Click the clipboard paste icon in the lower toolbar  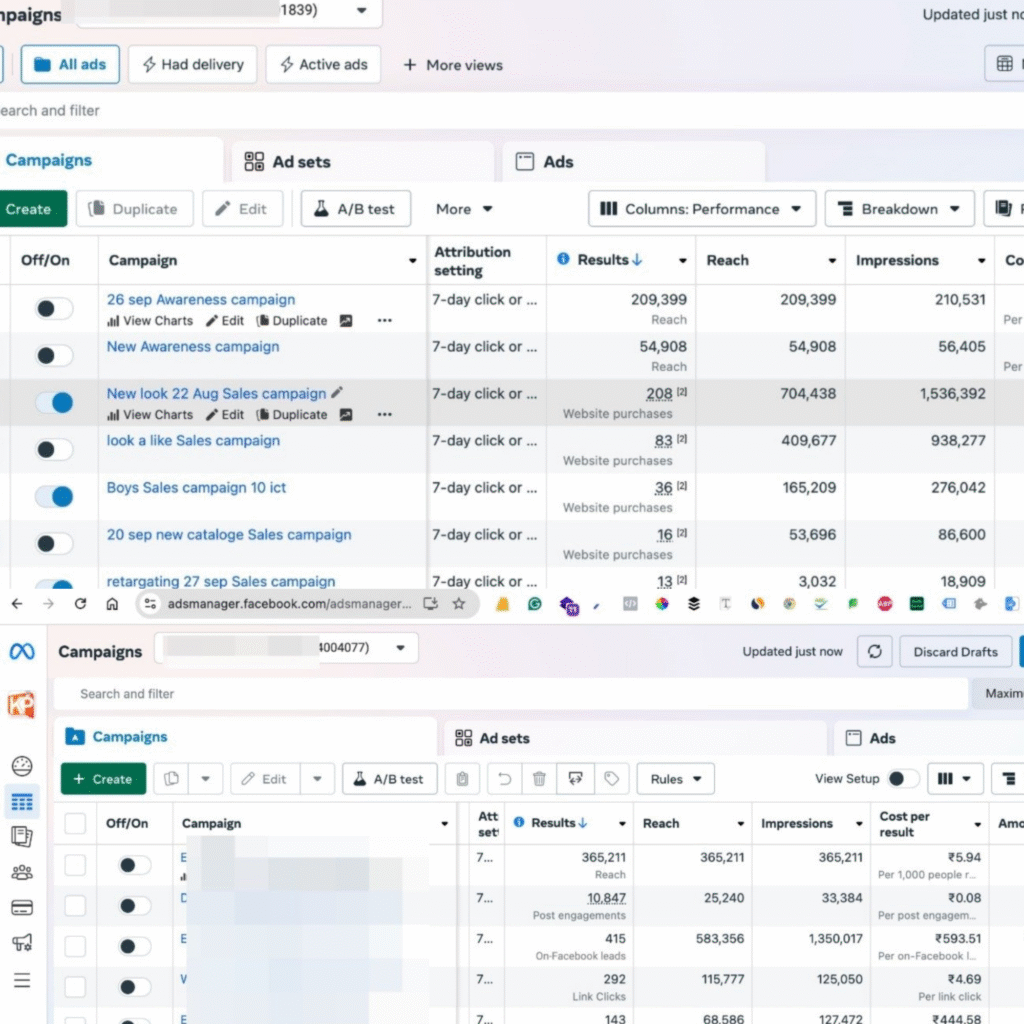point(462,778)
